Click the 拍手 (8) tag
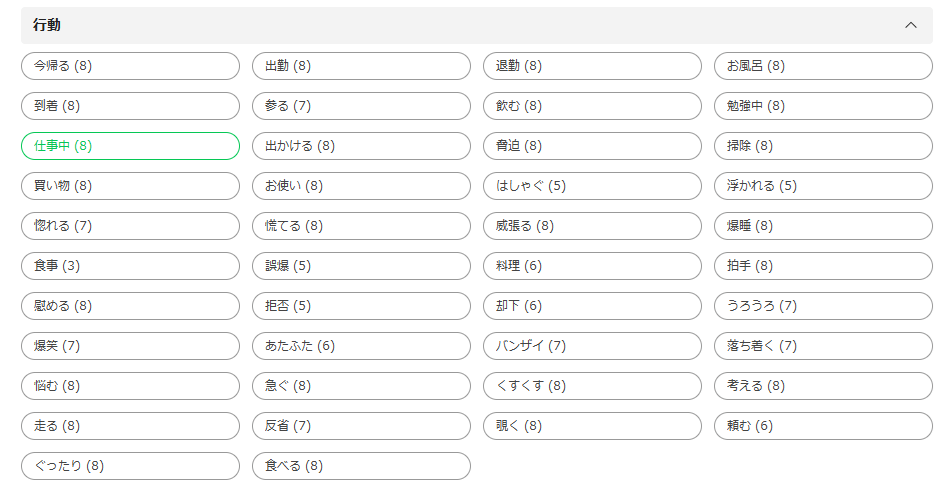 click(x=823, y=266)
